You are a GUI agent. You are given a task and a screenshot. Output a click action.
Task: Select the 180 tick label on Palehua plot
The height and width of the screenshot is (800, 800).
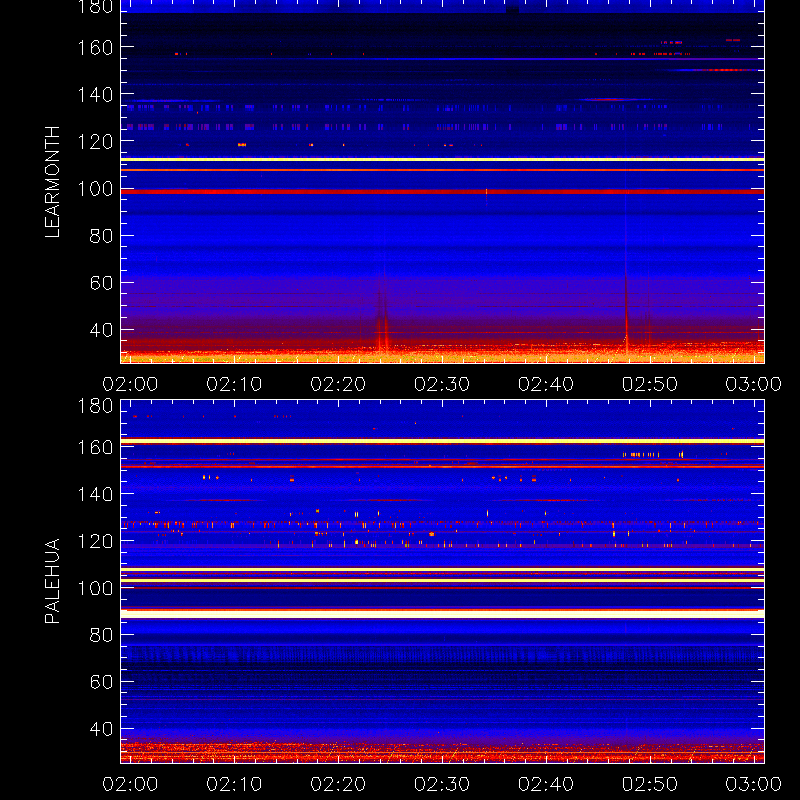pos(95,406)
